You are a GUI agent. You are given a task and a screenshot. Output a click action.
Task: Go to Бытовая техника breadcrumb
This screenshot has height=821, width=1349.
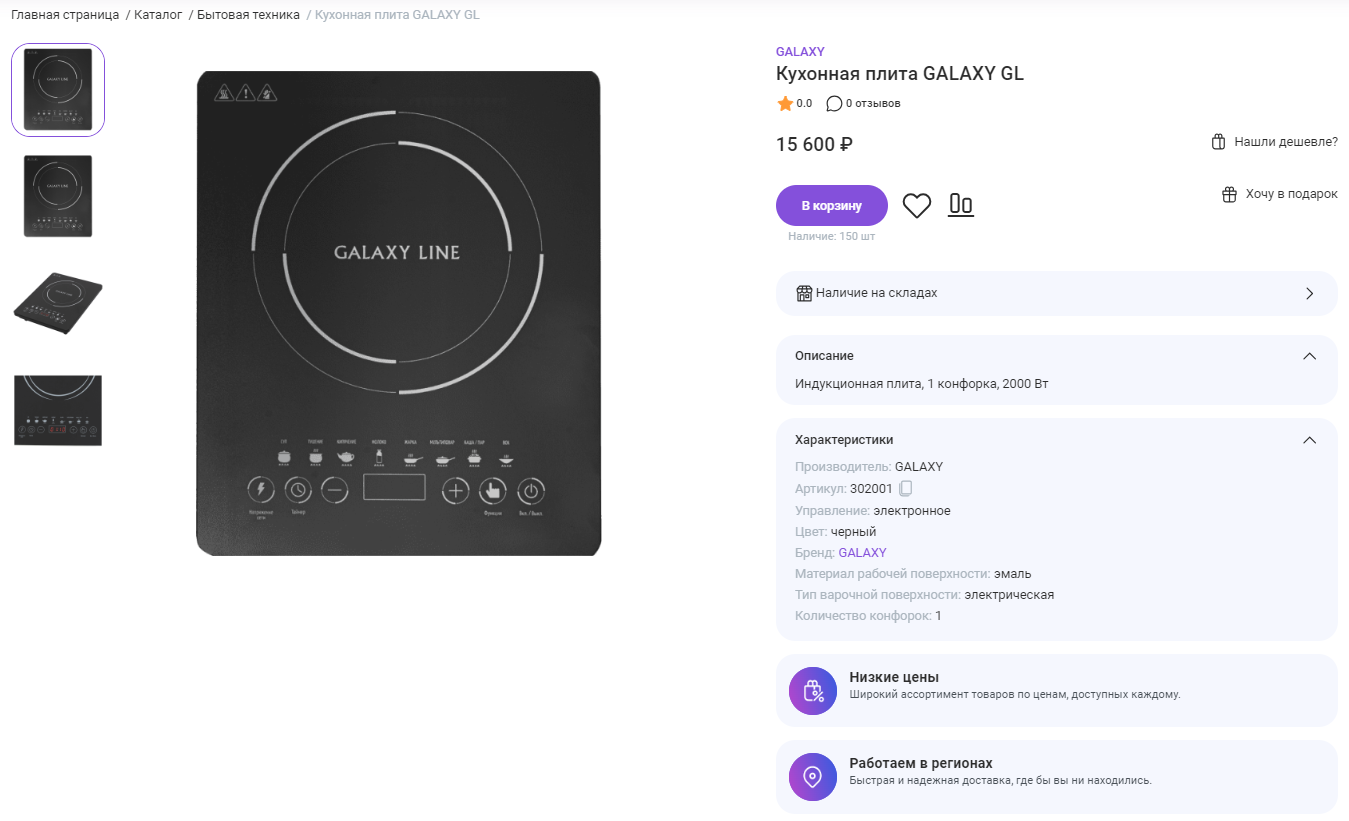click(x=248, y=15)
